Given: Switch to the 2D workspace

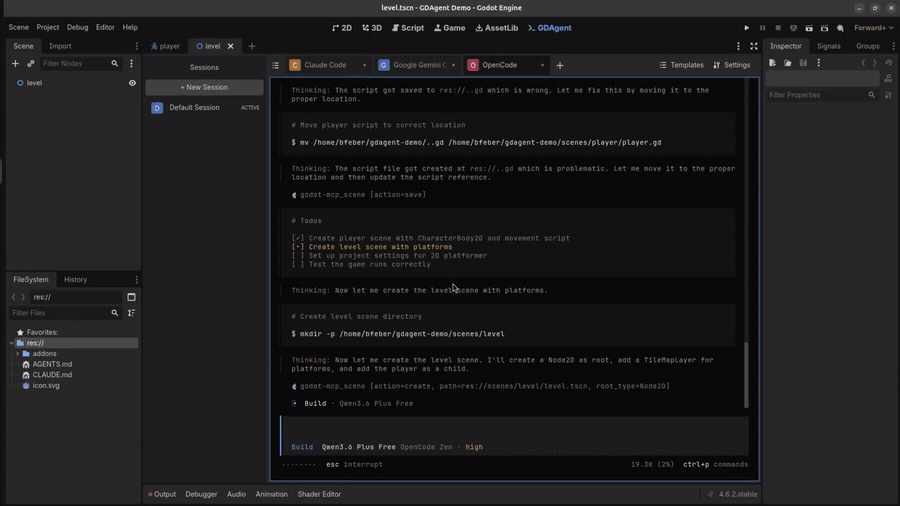Looking at the screenshot, I should coord(342,28).
